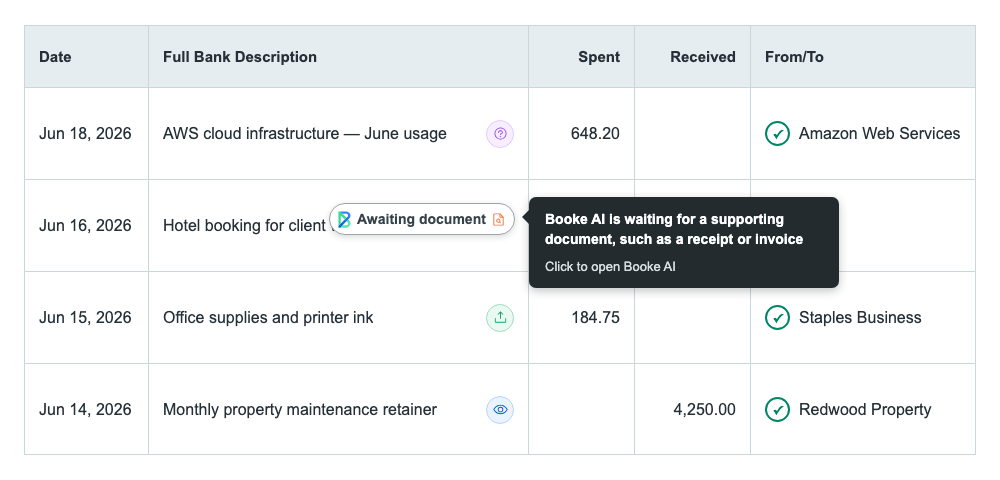Open the Awaiting document Booke AI badge

[x=422, y=219]
